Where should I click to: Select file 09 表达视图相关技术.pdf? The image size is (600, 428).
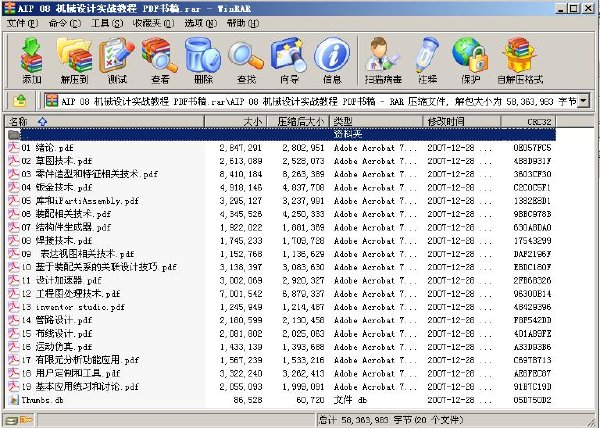(x=78, y=254)
